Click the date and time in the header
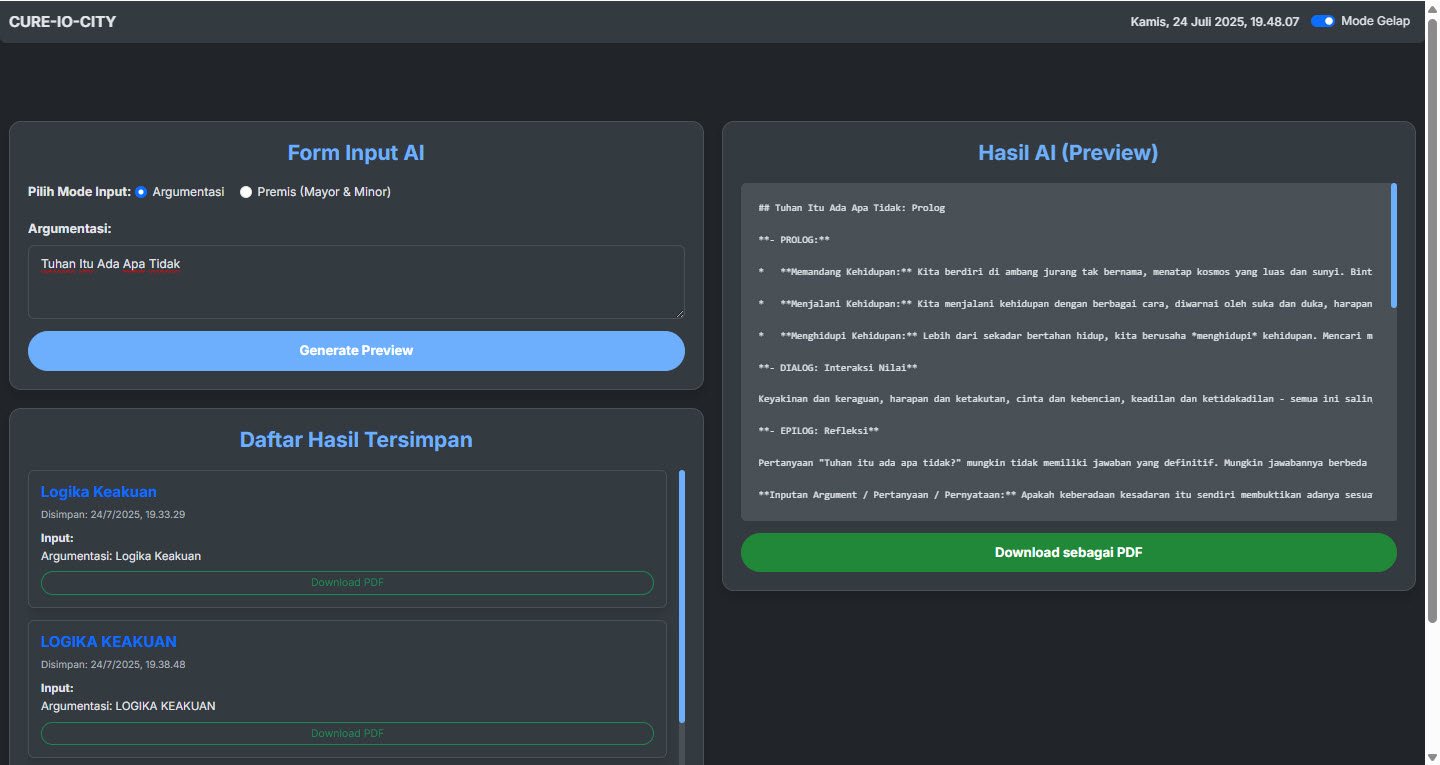The width and height of the screenshot is (1440, 765). point(1215,21)
